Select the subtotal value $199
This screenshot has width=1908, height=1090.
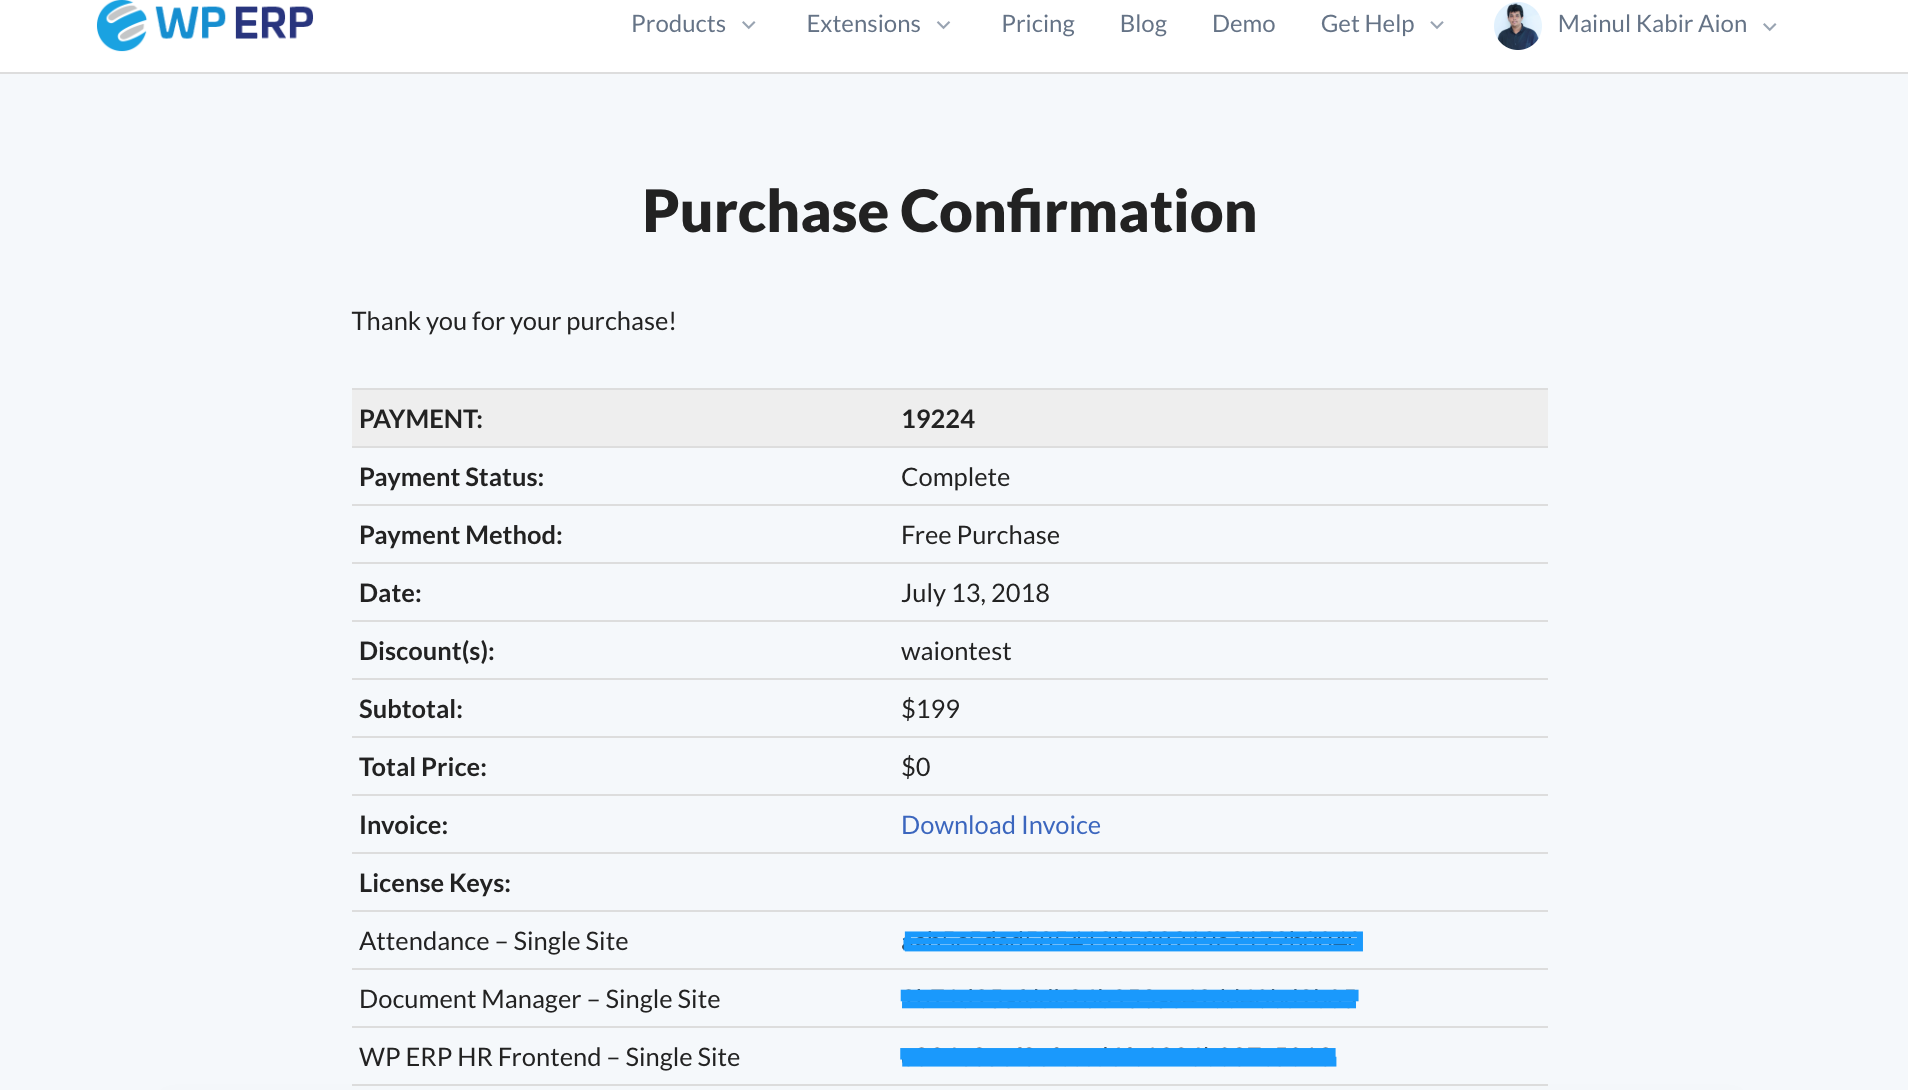tap(930, 709)
